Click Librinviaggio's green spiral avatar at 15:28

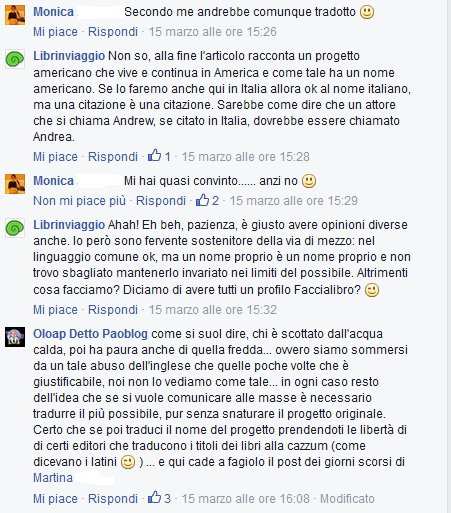click(15, 59)
